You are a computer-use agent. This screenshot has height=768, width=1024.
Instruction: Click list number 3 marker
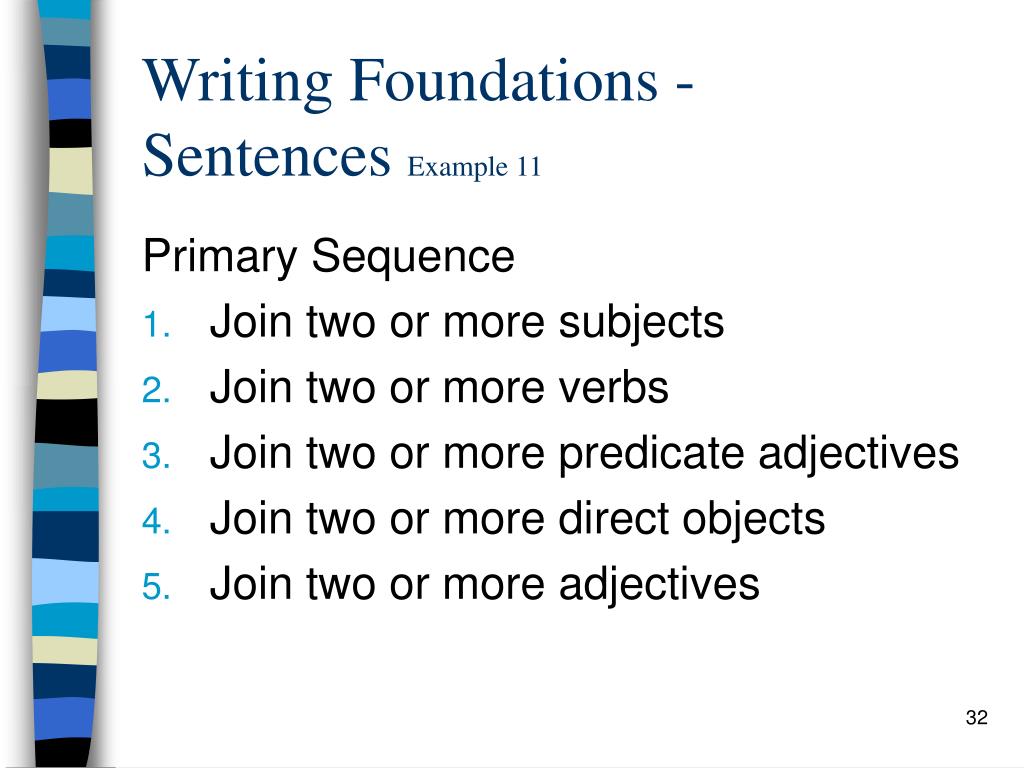pyautogui.click(x=157, y=456)
